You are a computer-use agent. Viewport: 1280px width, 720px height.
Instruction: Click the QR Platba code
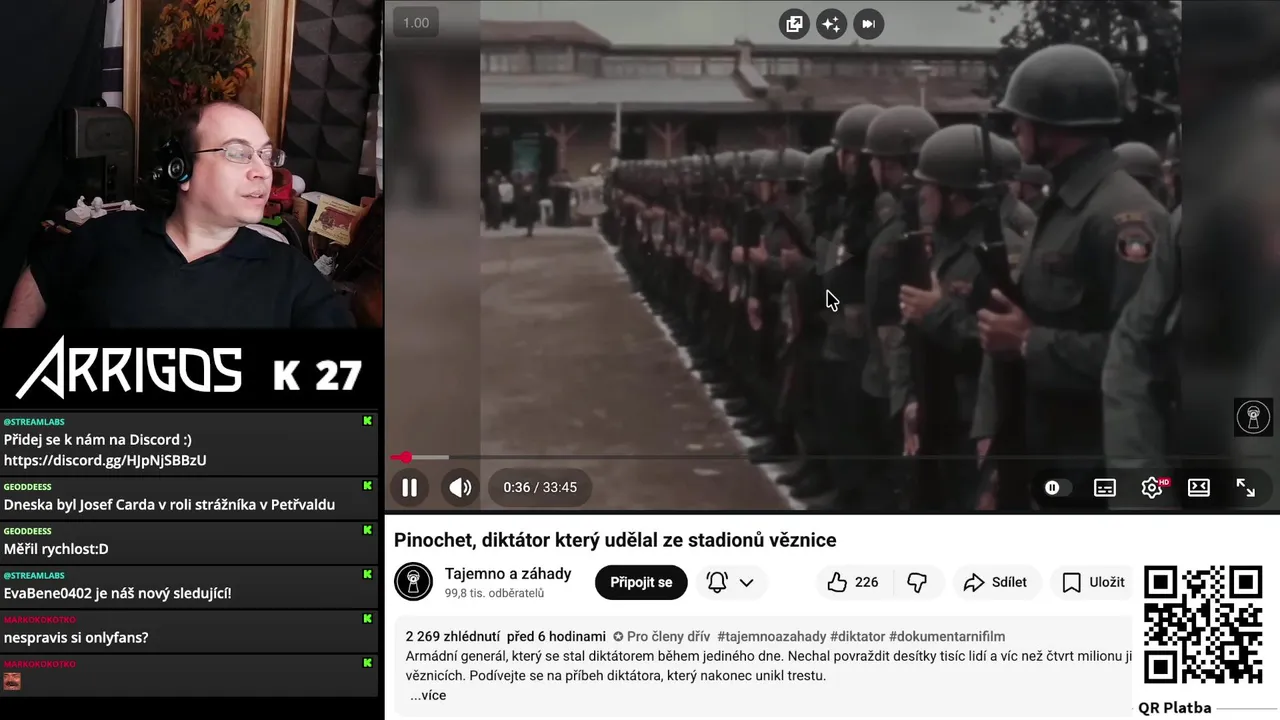[x=1203, y=625]
